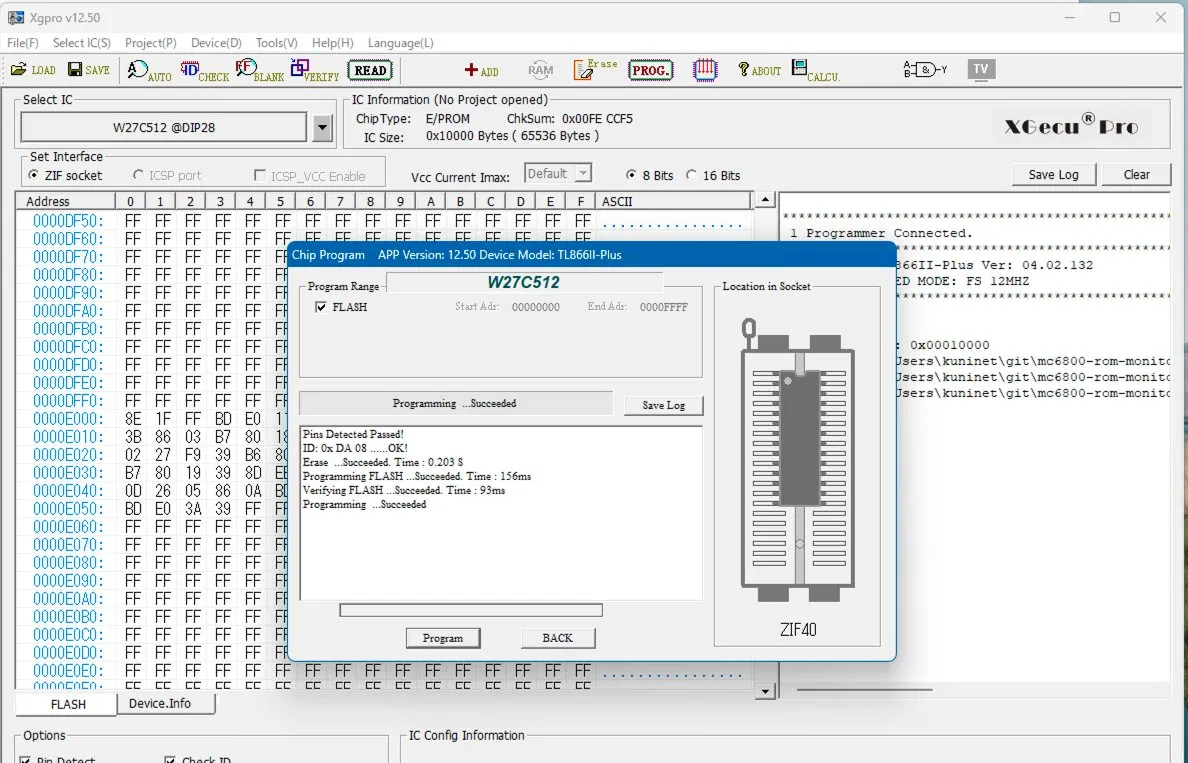Click address row 0000E000:
The width and height of the screenshot is (1188, 763).
pos(68,418)
